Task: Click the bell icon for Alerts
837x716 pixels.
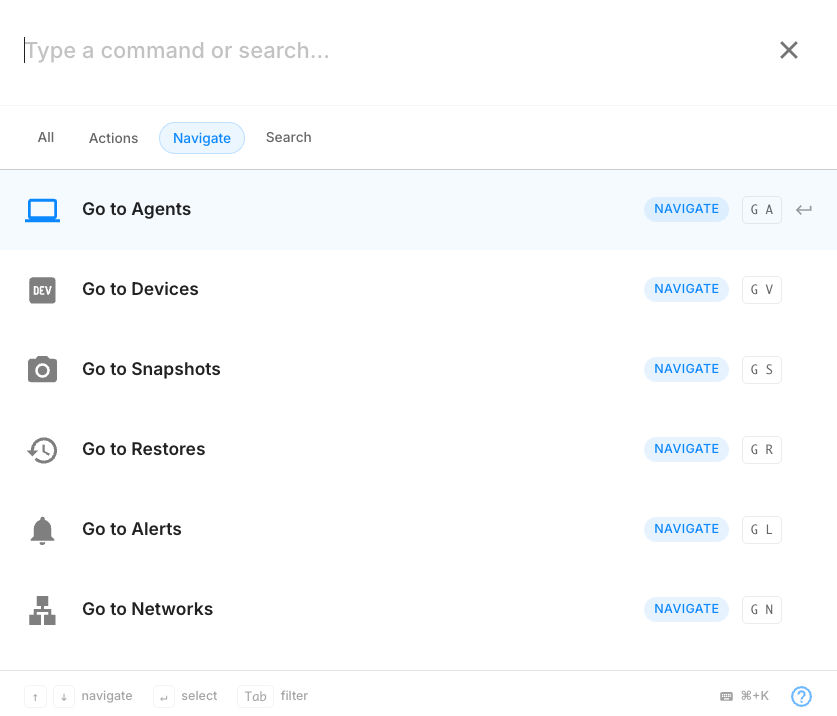Action: click(x=42, y=530)
